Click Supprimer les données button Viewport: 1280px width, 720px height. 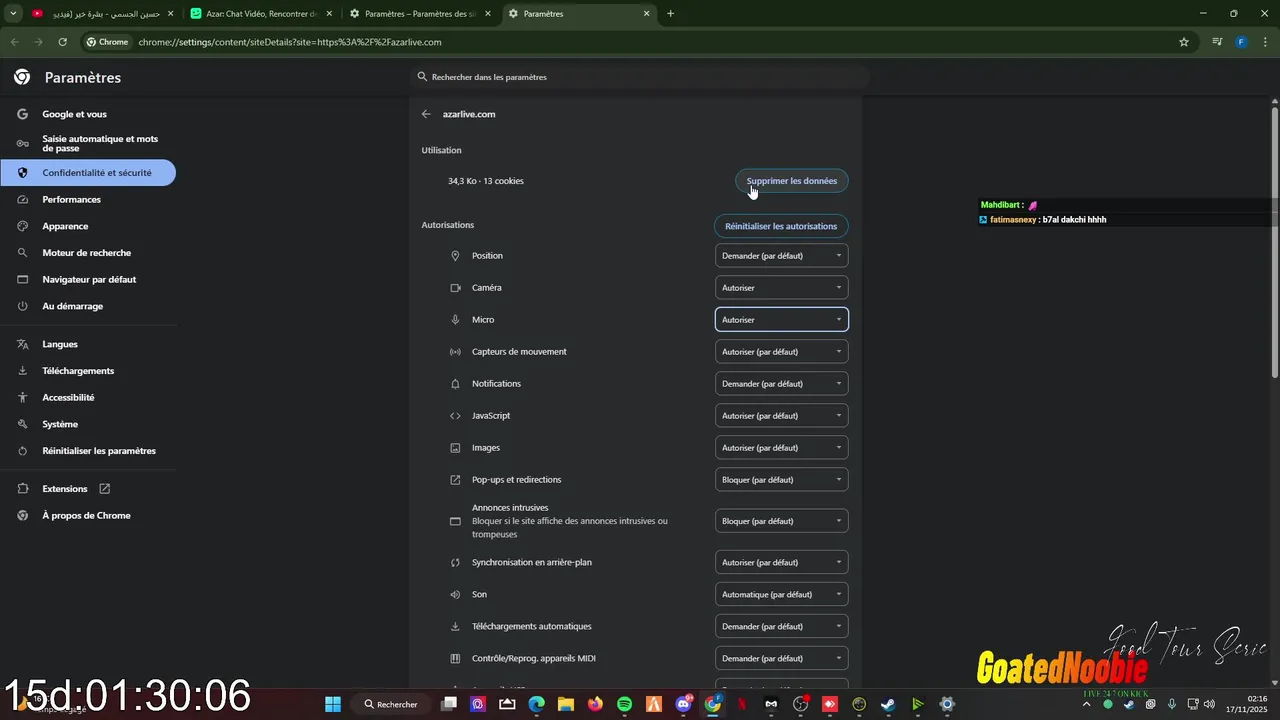pos(792,181)
